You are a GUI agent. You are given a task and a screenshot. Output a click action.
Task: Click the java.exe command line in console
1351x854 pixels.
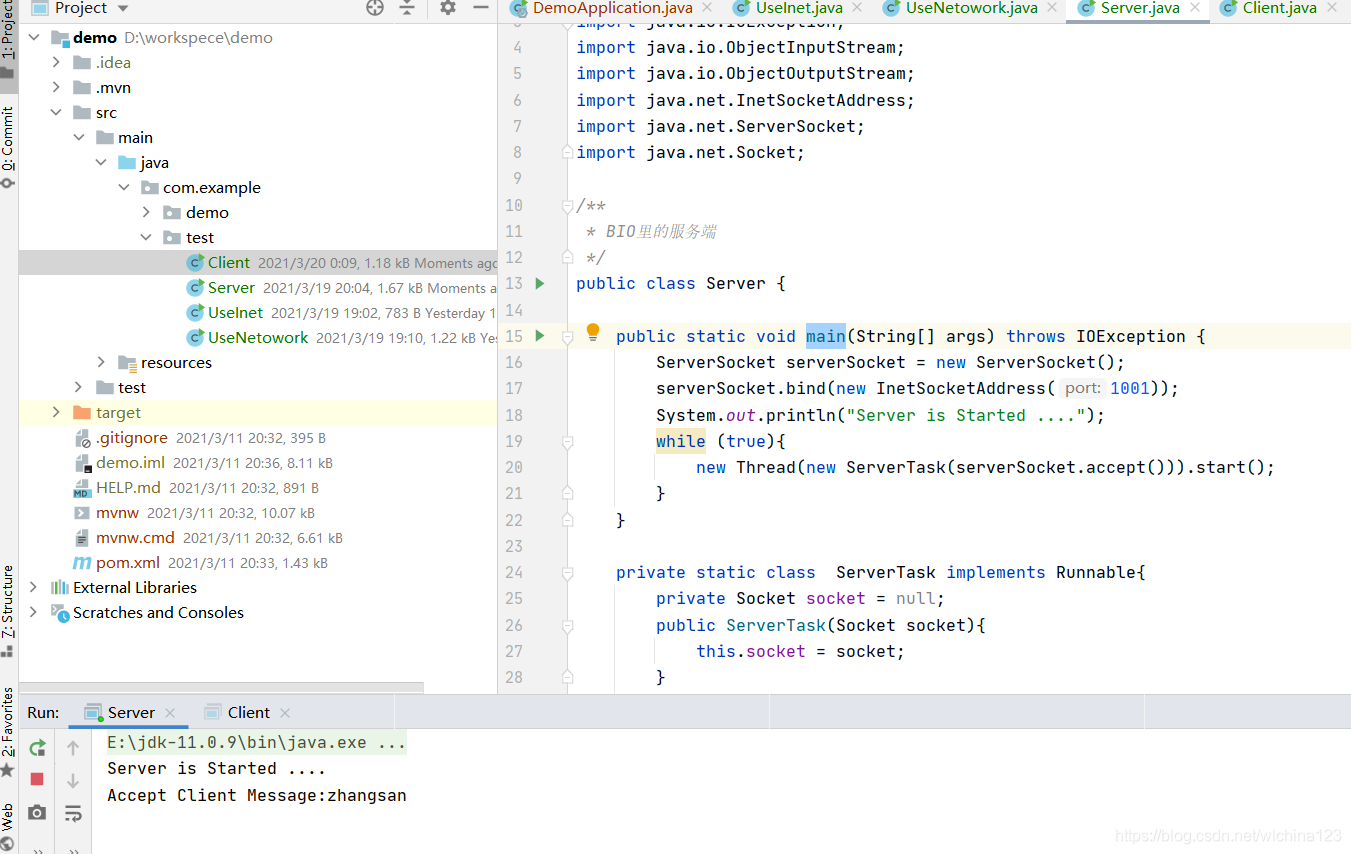[x=257, y=743]
